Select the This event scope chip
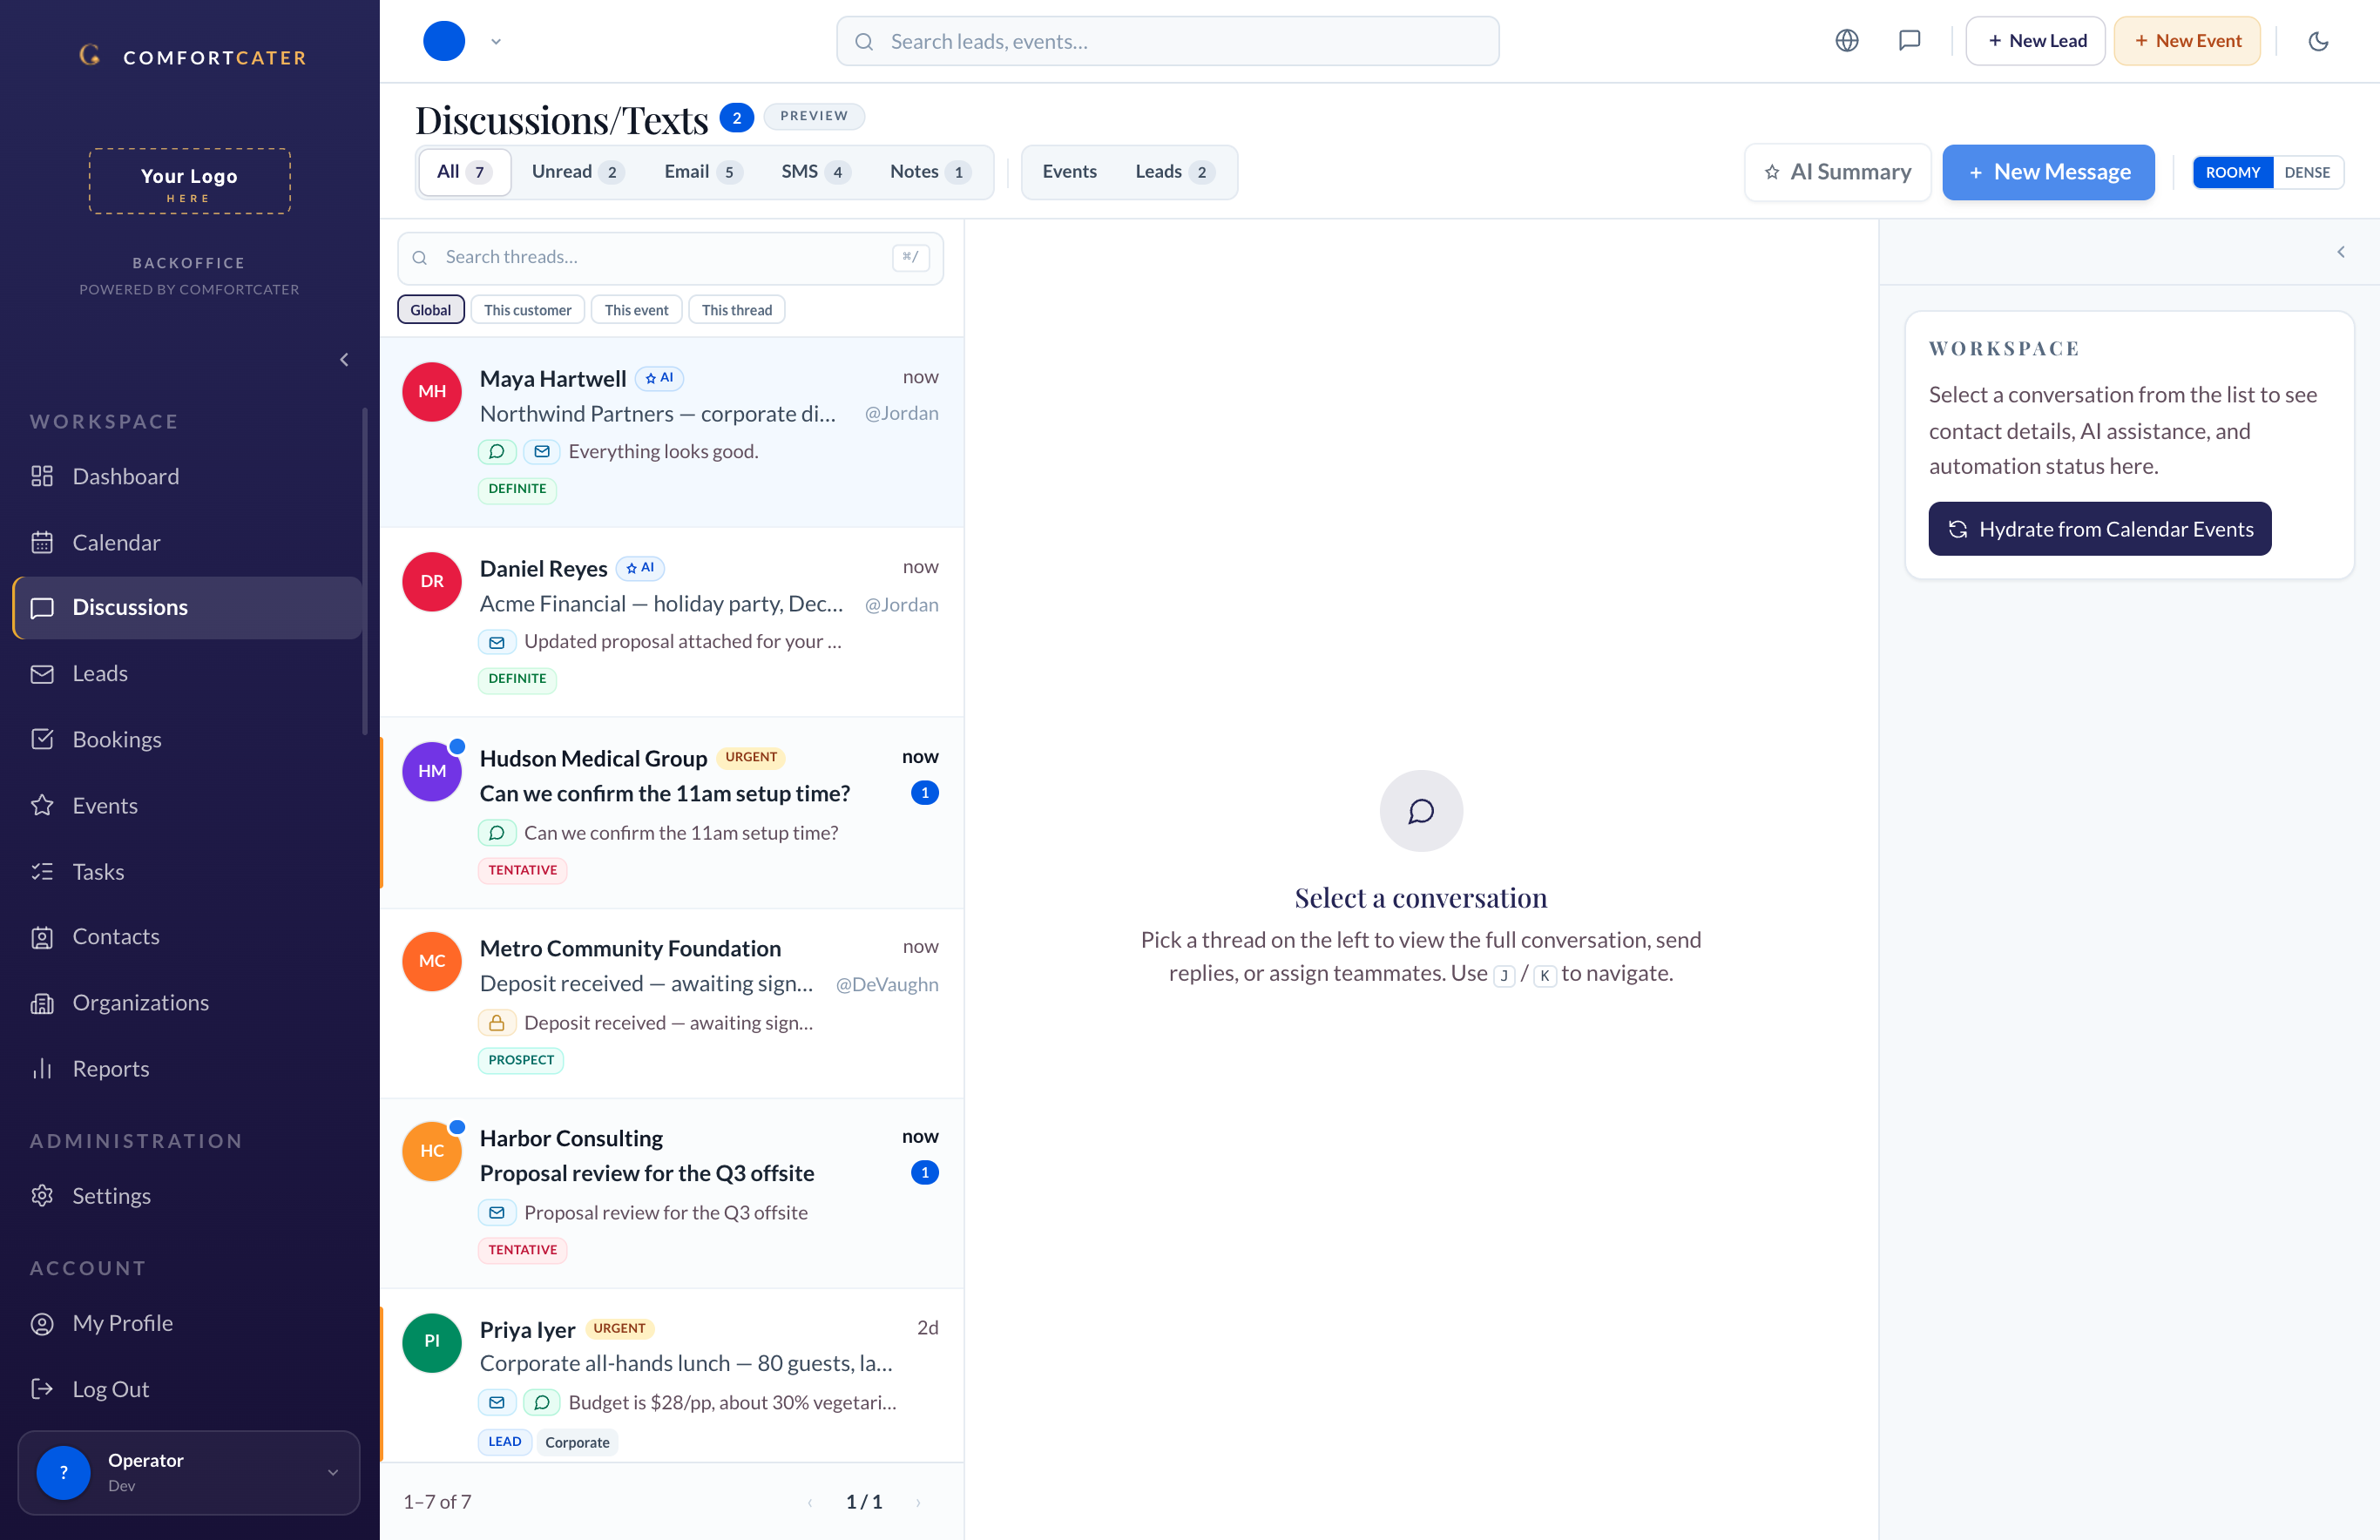The width and height of the screenshot is (2380, 1540). pos(636,310)
